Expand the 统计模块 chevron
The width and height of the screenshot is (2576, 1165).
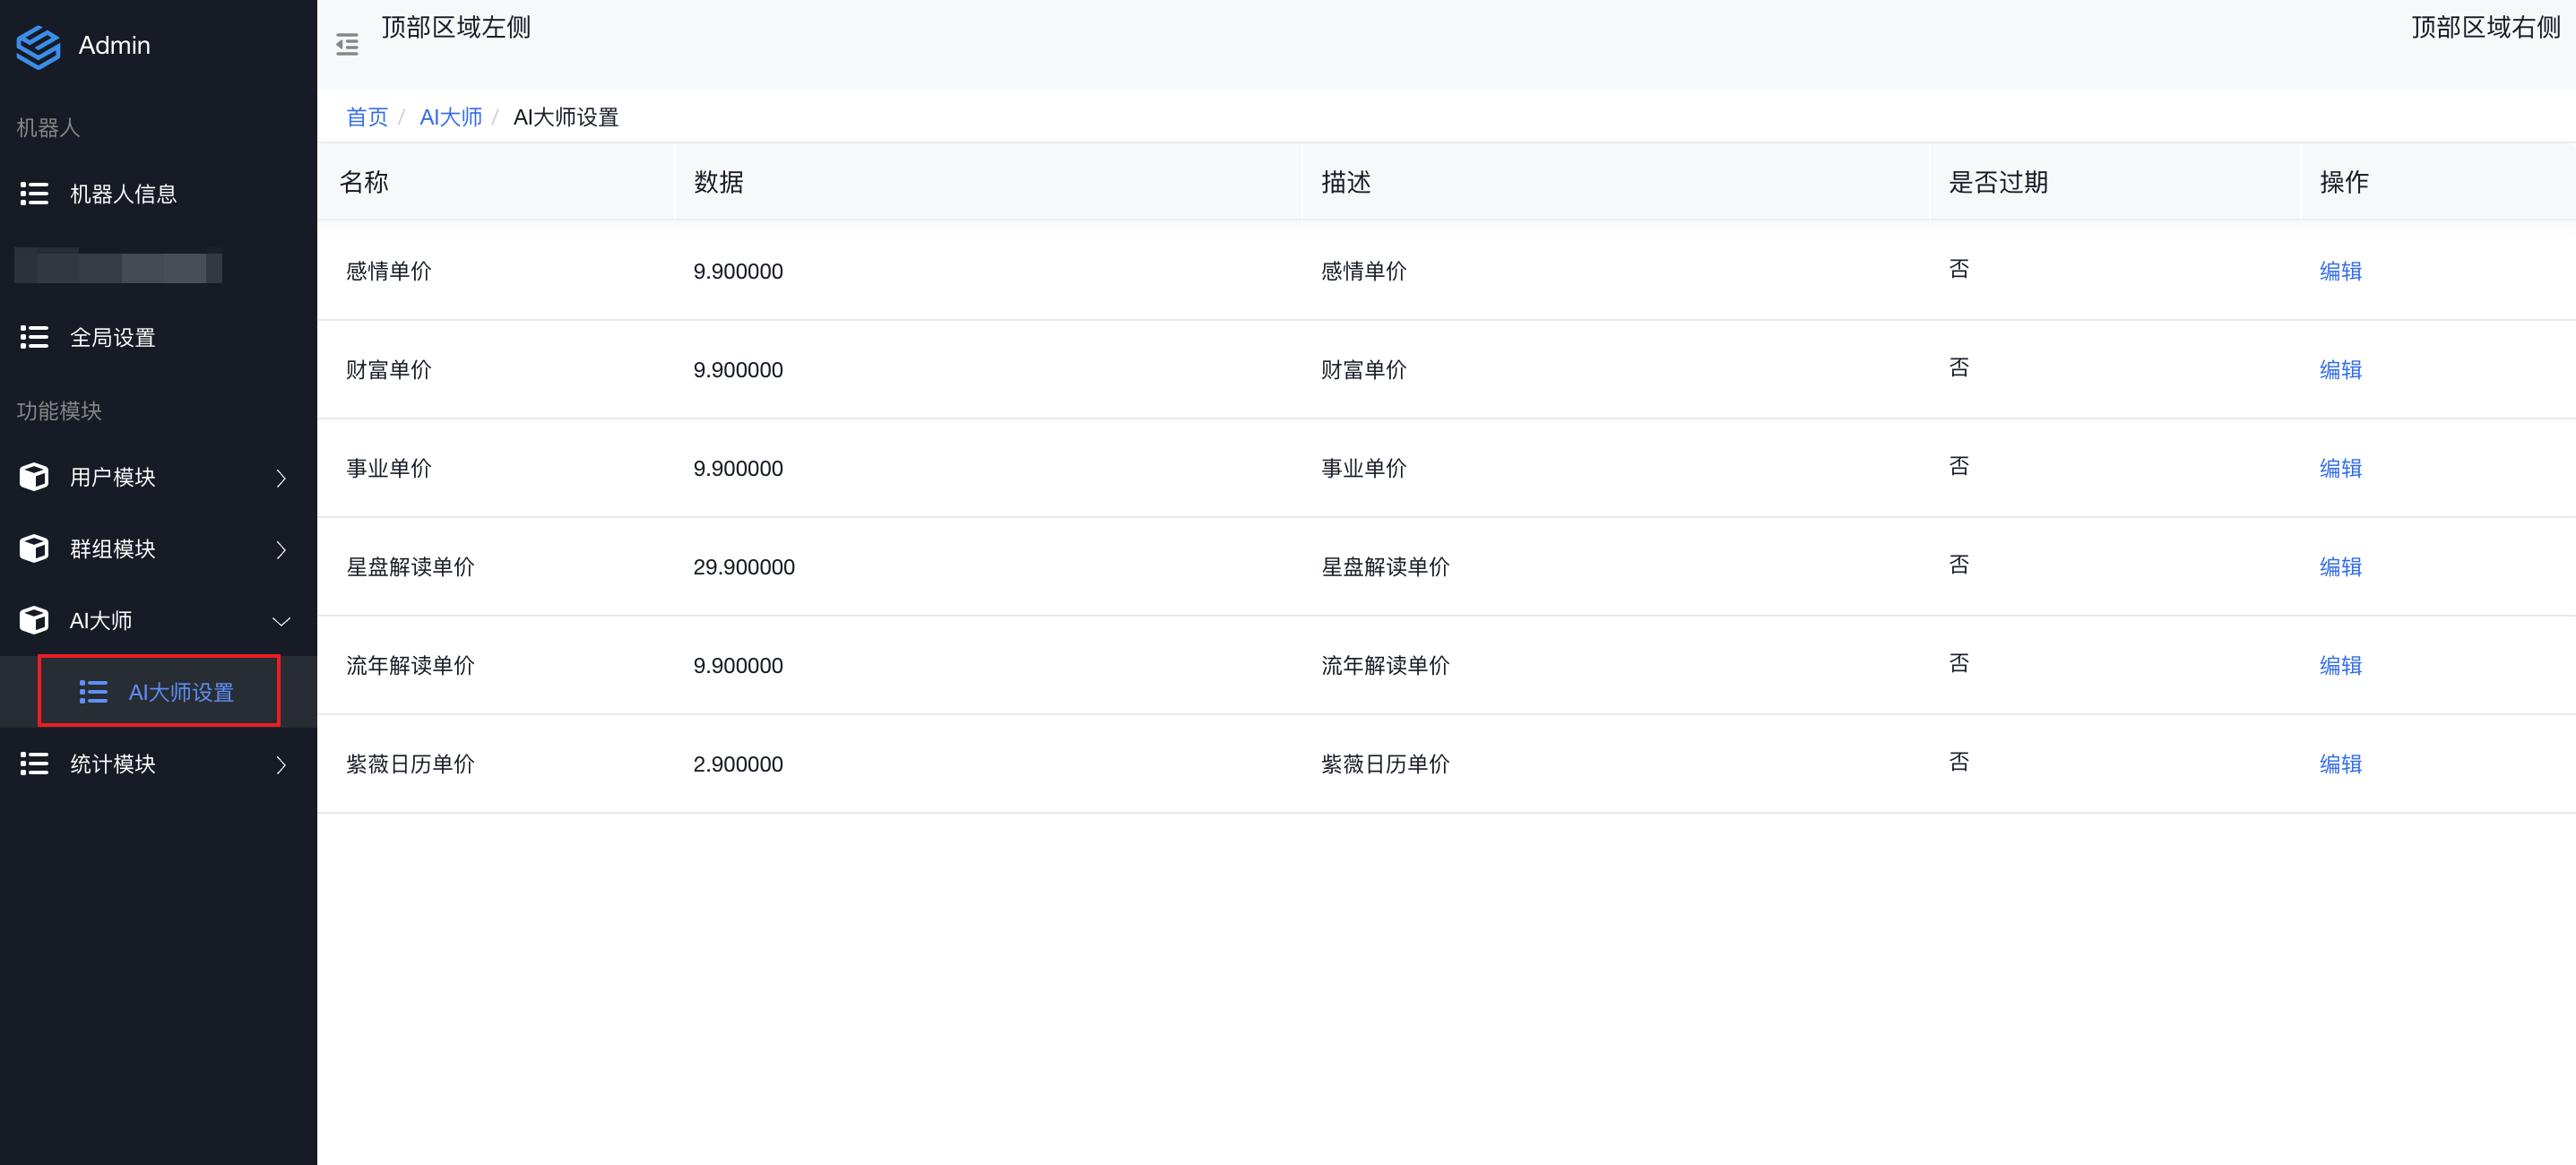tap(281, 765)
